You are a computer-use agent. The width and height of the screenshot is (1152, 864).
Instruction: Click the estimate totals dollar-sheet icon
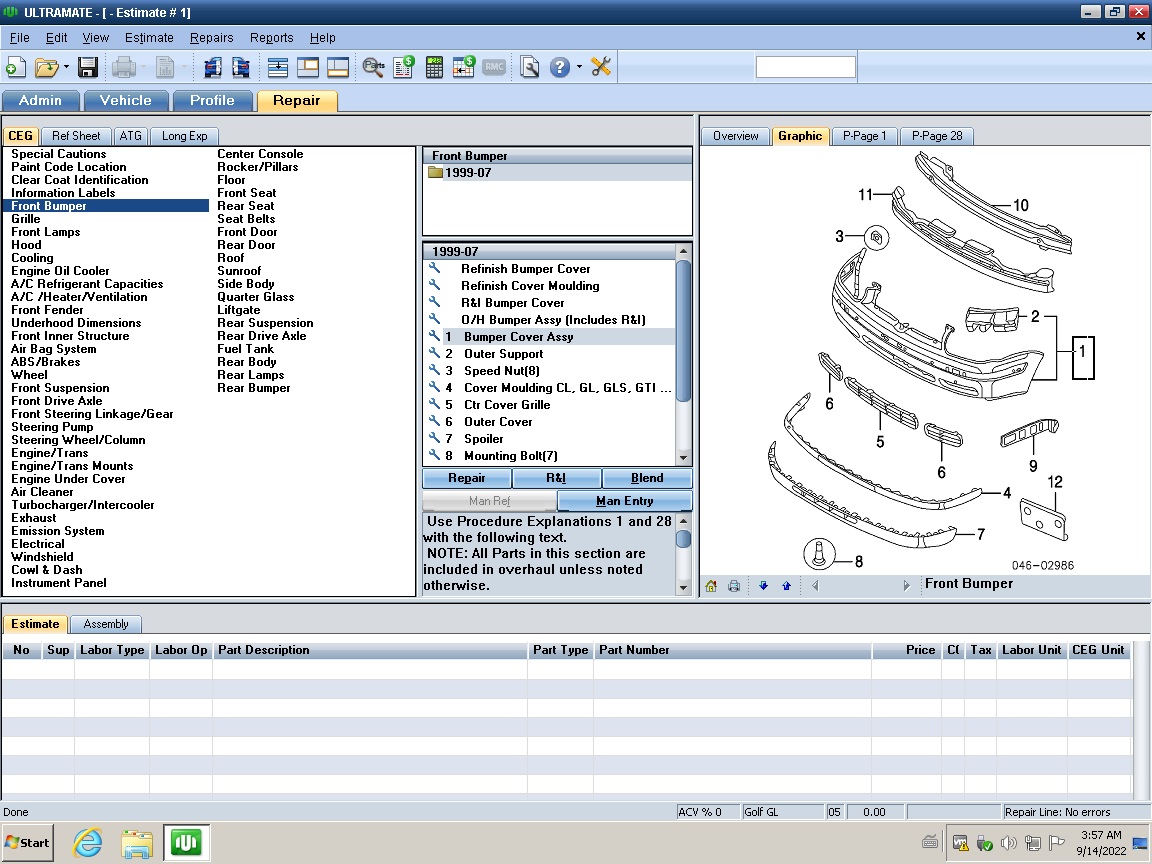[x=403, y=68]
